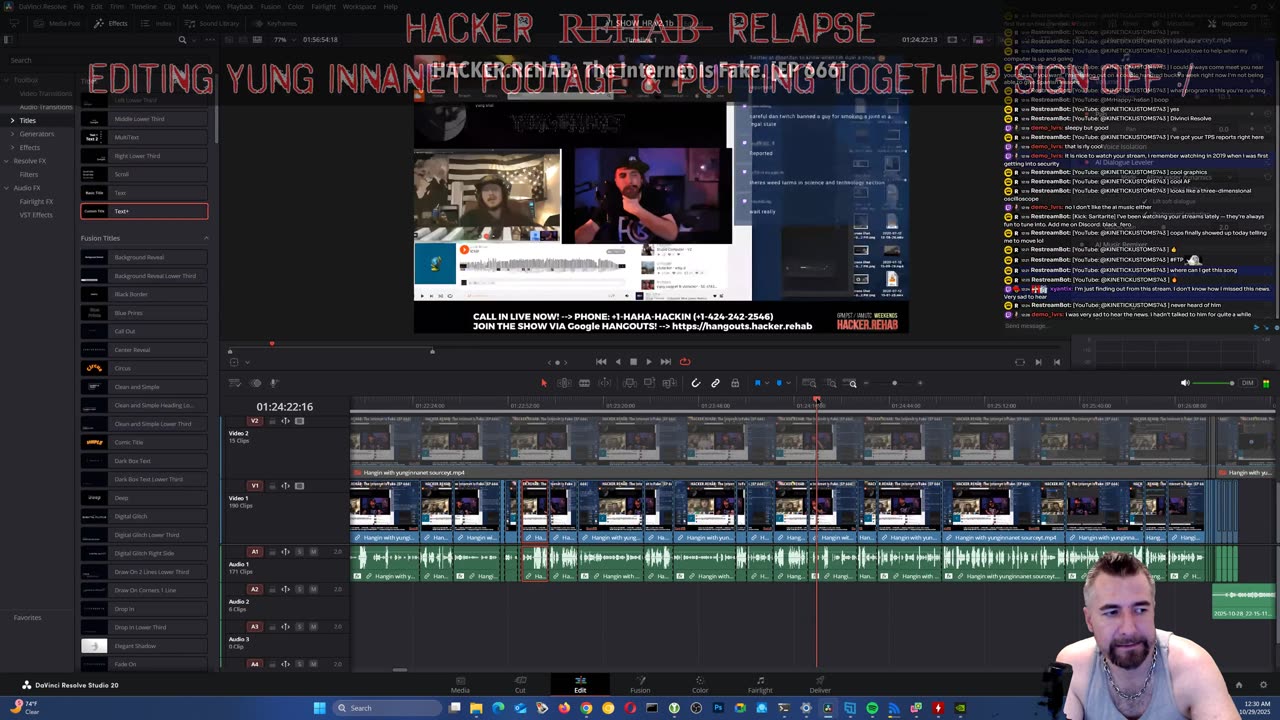The width and height of the screenshot is (1280, 720).
Task: Click the Custom Zoom icon
Action: pyautogui.click(x=852, y=383)
